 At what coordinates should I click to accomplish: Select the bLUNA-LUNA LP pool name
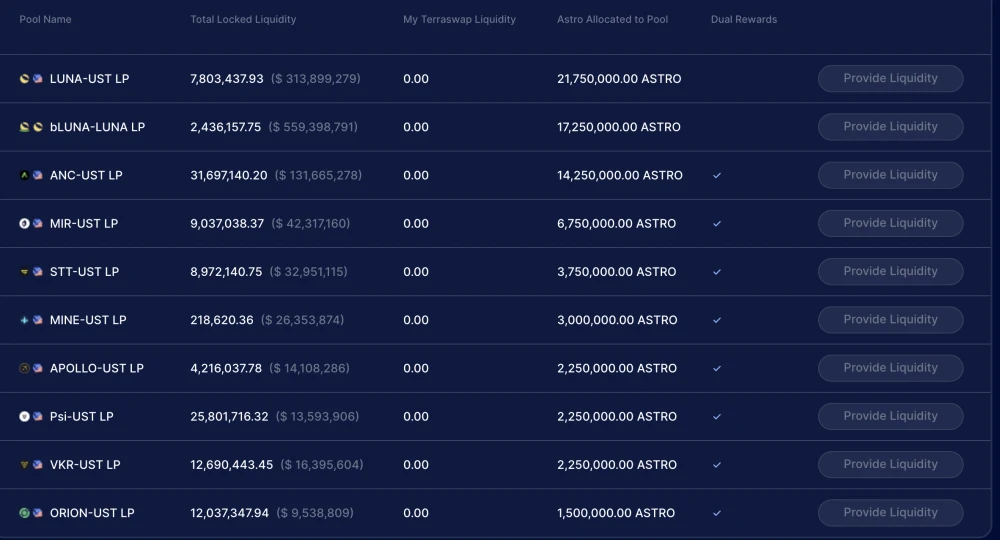98,127
